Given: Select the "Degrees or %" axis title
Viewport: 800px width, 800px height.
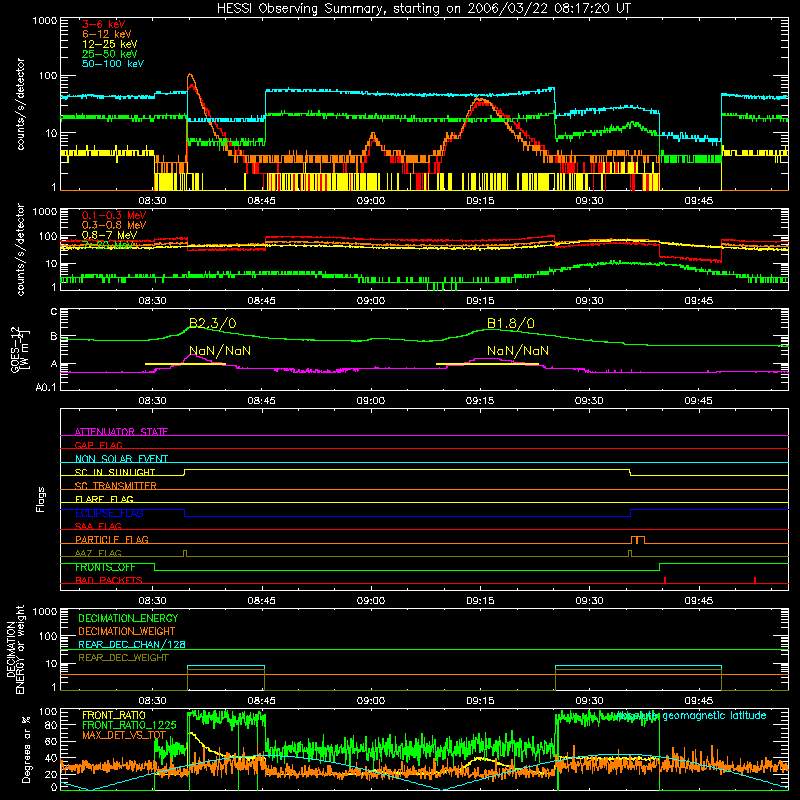Looking at the screenshot, I should coord(26,749).
